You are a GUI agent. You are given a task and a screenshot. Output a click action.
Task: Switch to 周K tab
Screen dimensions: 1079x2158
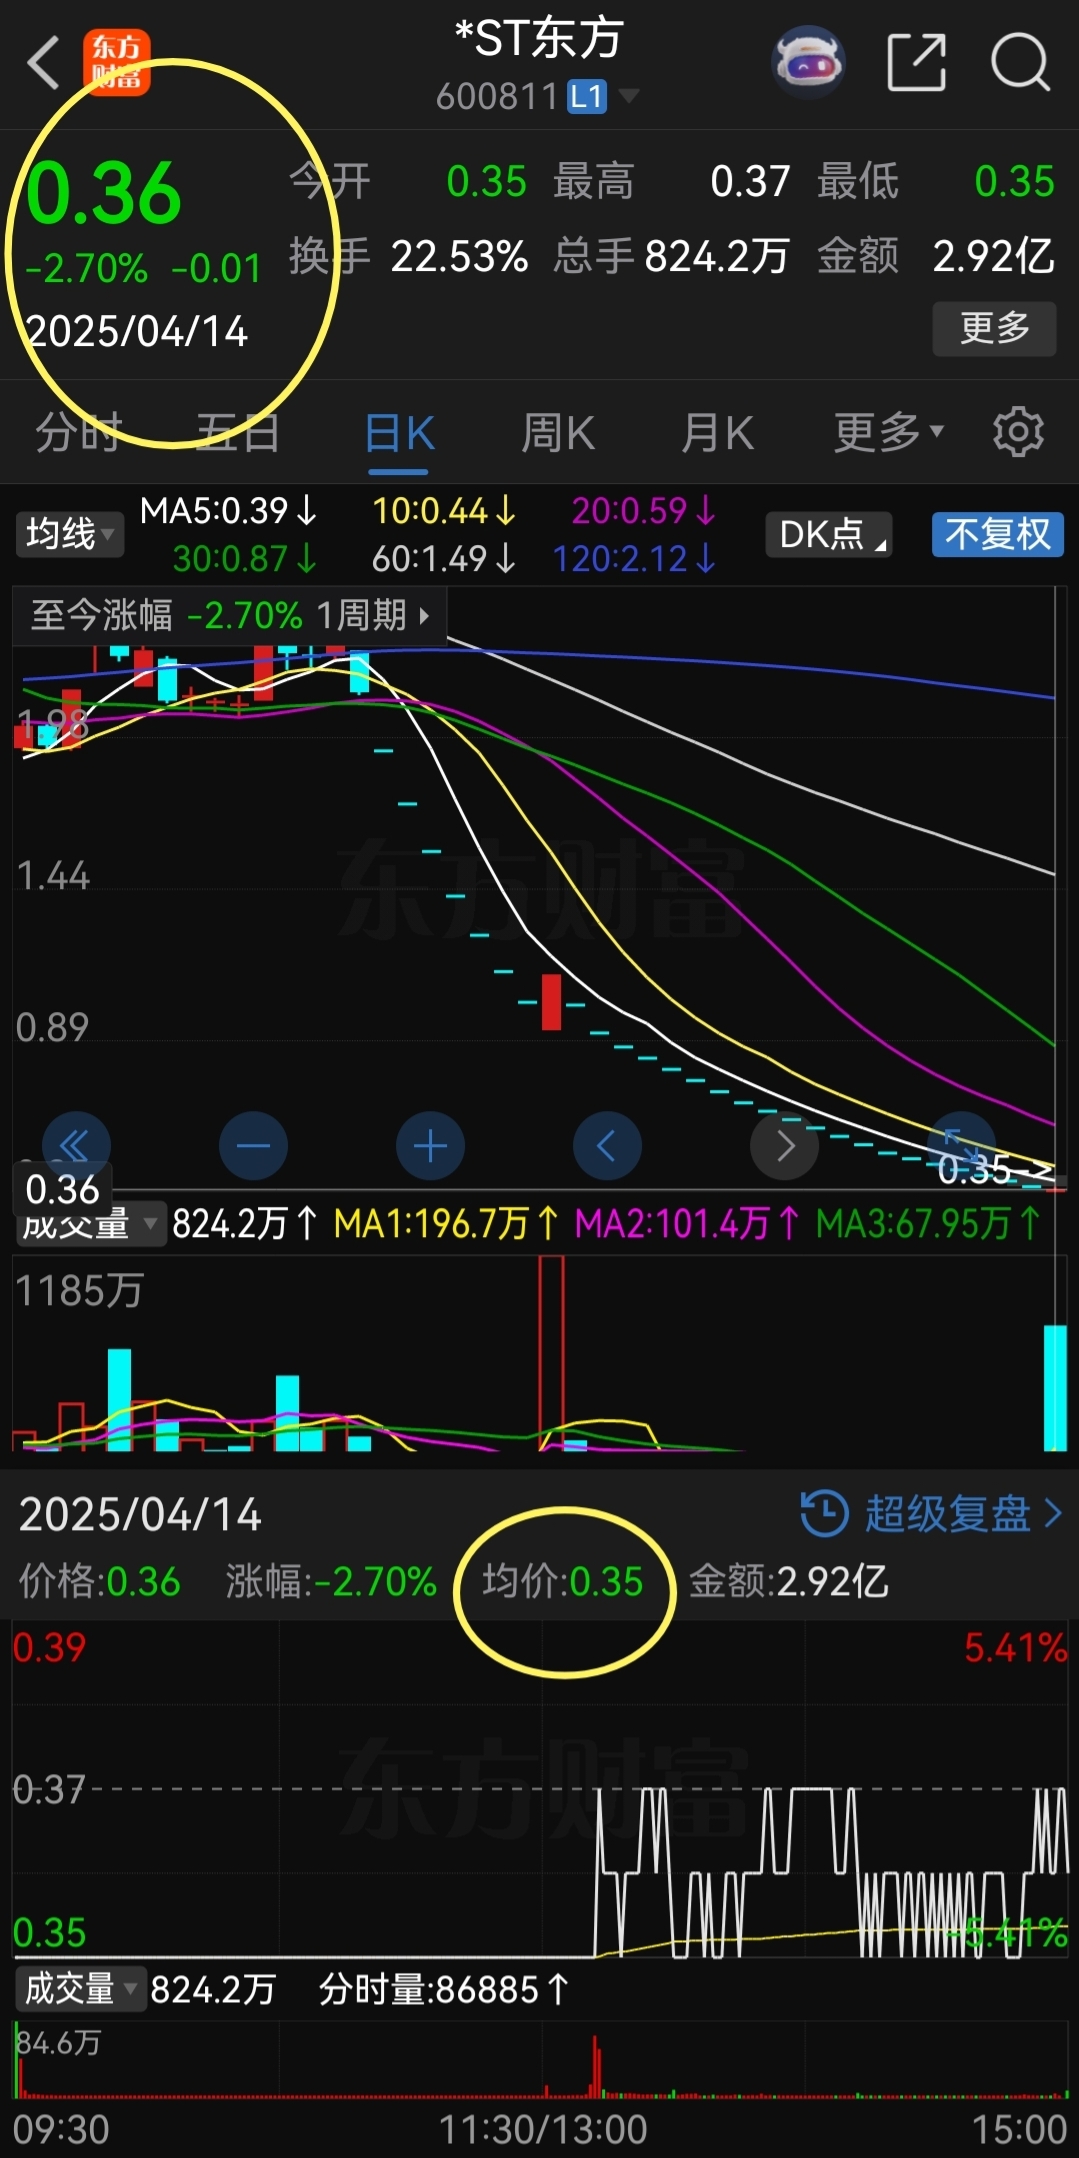pyautogui.click(x=558, y=434)
